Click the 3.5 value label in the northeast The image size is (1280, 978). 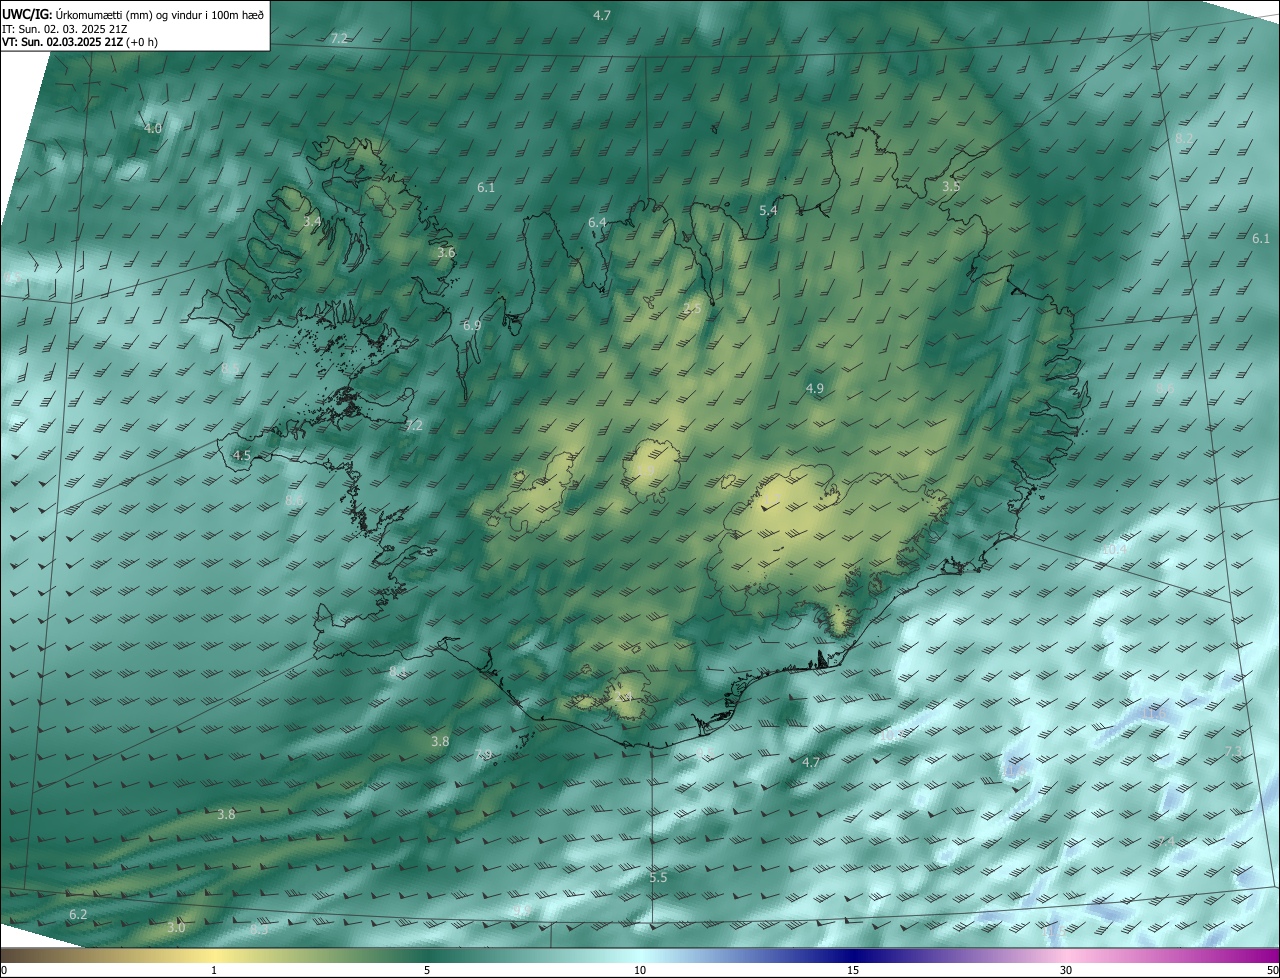click(951, 187)
